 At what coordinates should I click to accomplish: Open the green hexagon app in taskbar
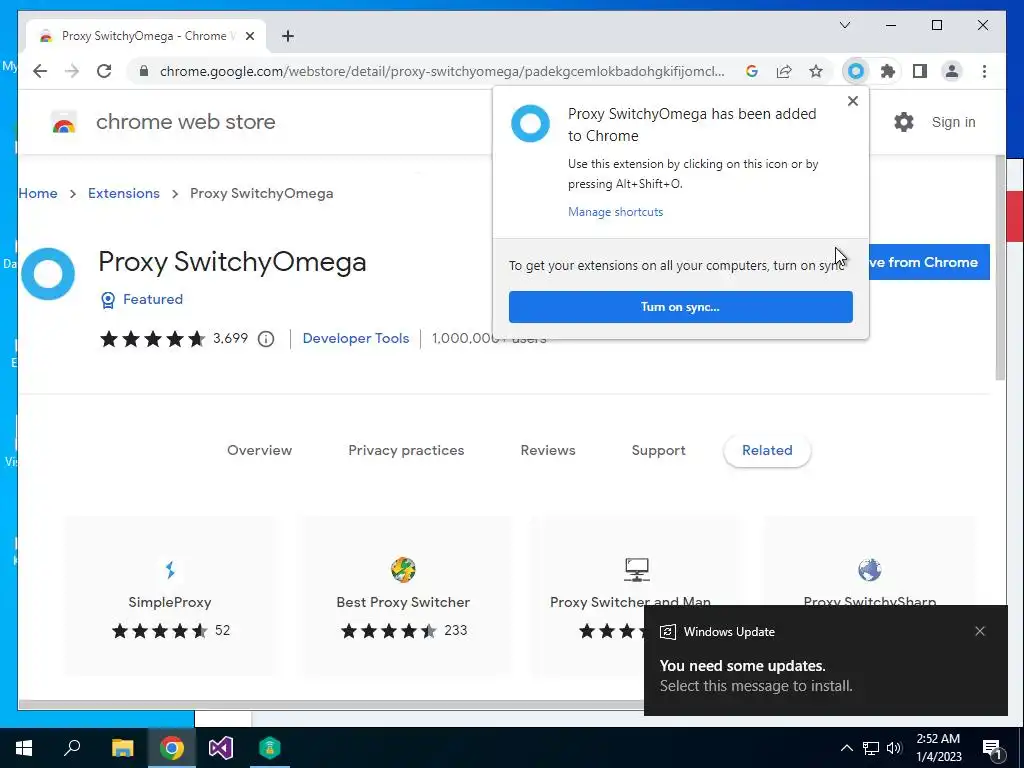[270, 748]
